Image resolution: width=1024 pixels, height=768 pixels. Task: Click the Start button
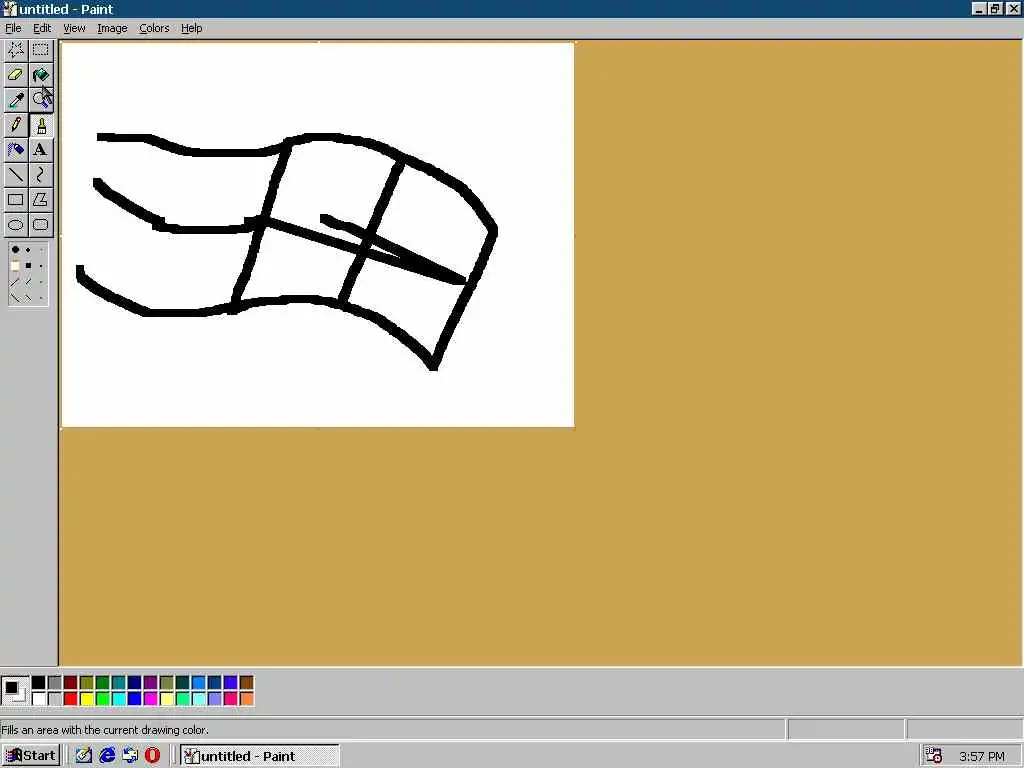coord(31,756)
